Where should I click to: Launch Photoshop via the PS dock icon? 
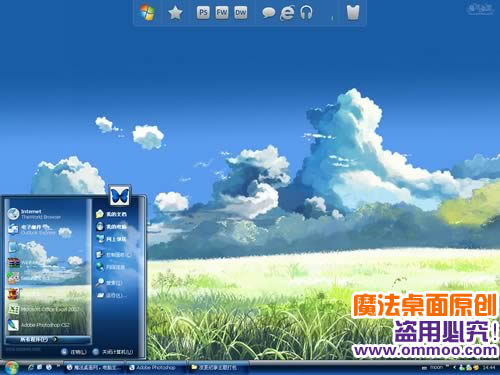(203, 13)
